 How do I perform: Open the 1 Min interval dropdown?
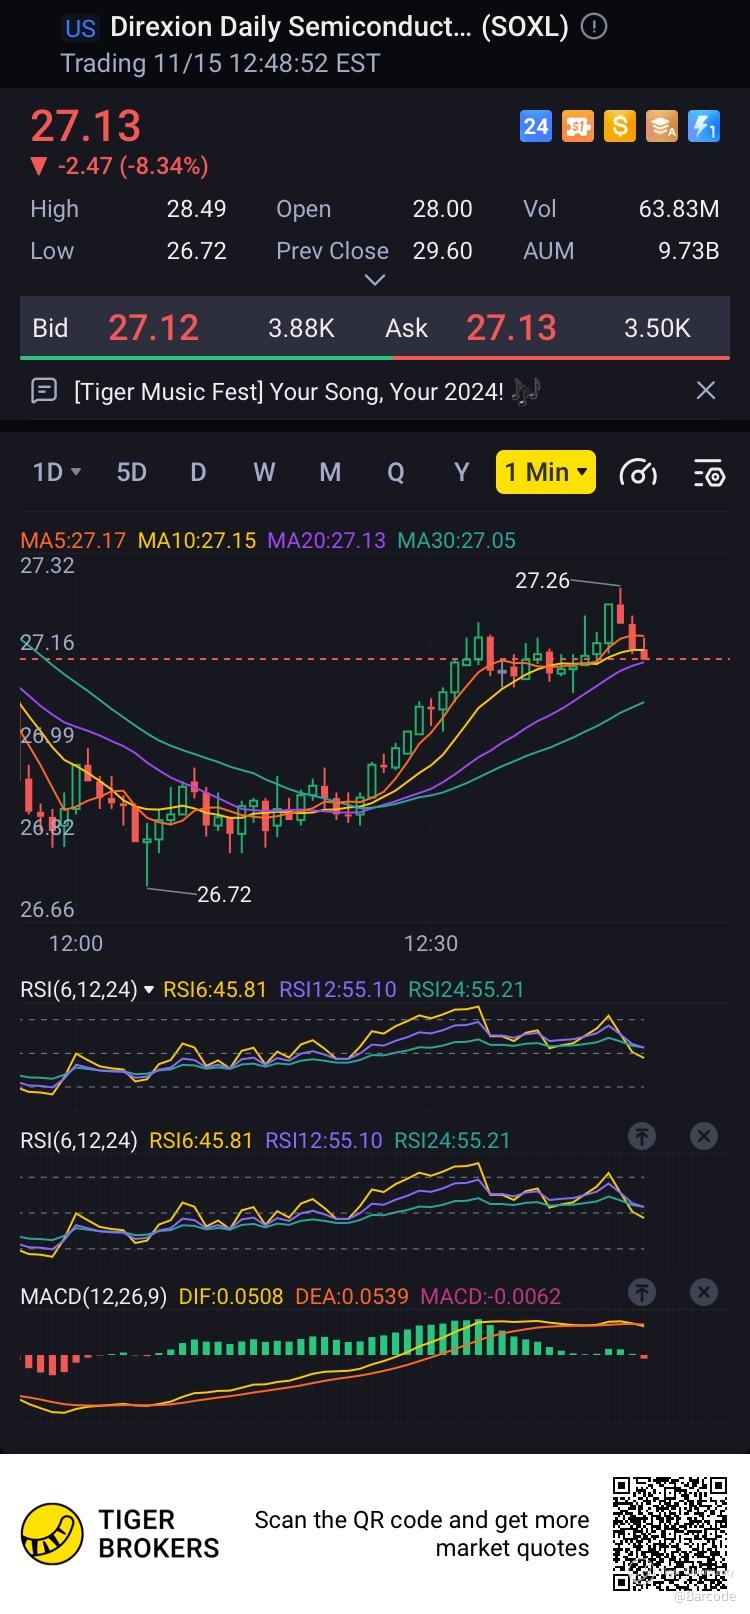pyautogui.click(x=546, y=472)
